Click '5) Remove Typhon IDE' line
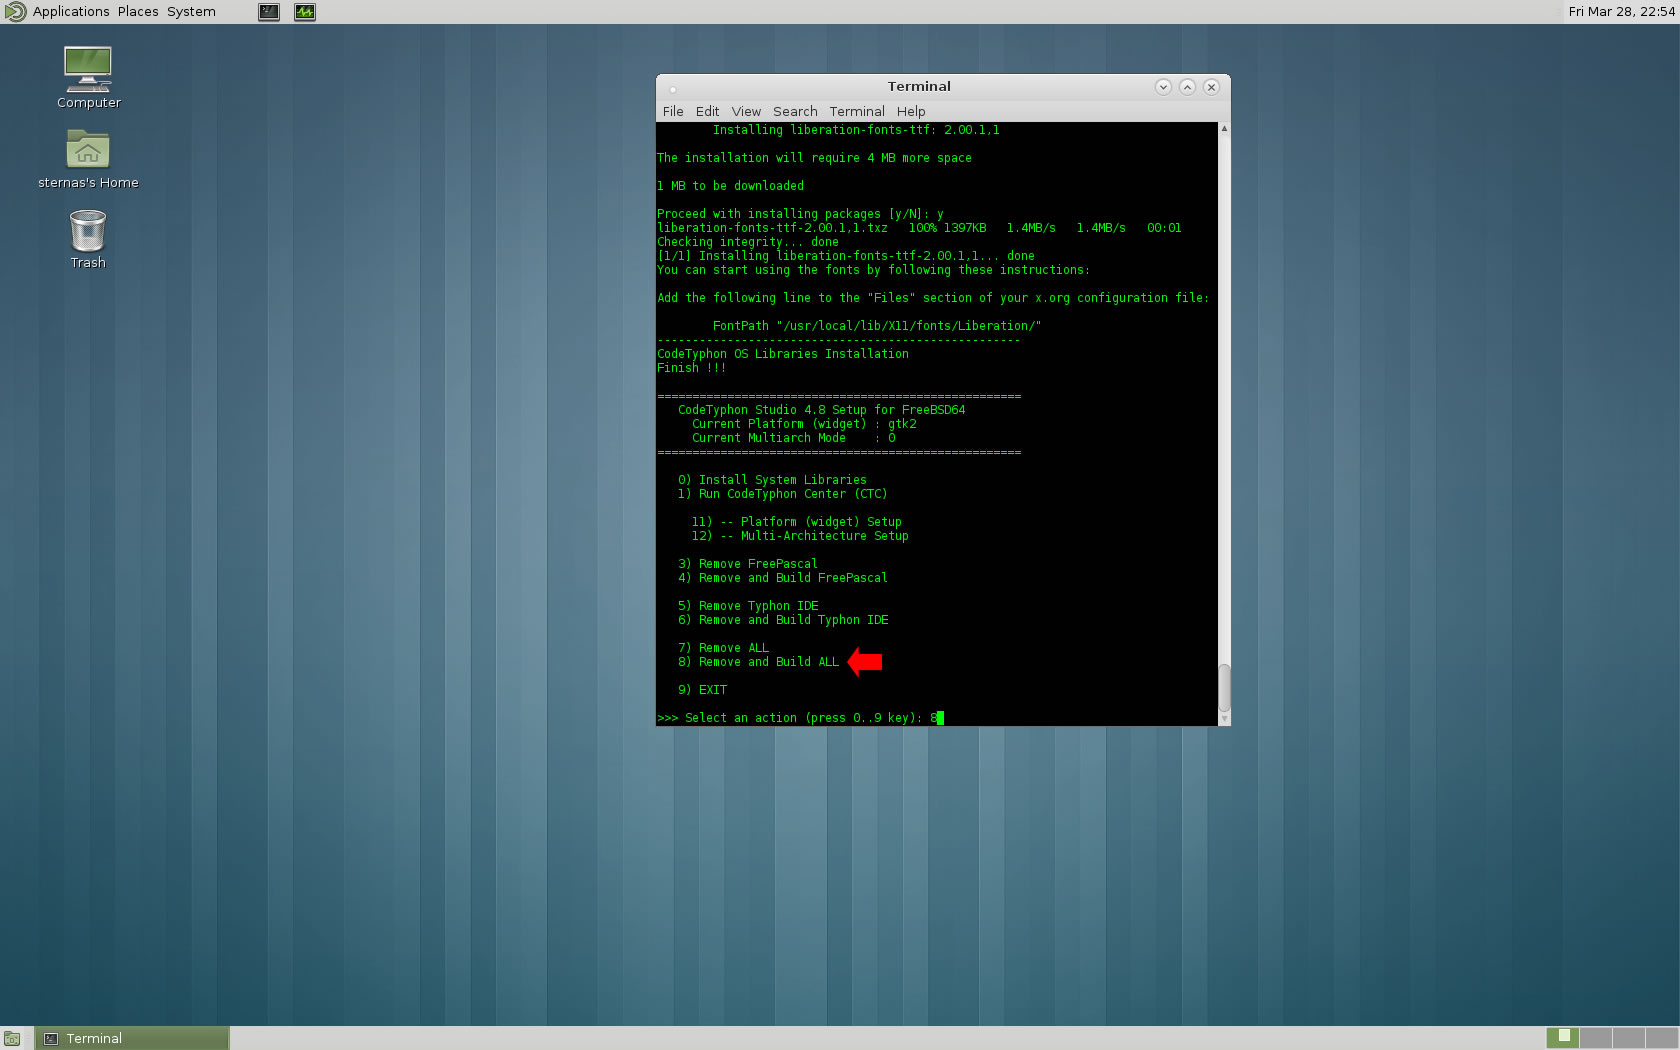This screenshot has width=1680, height=1050. tap(748, 606)
